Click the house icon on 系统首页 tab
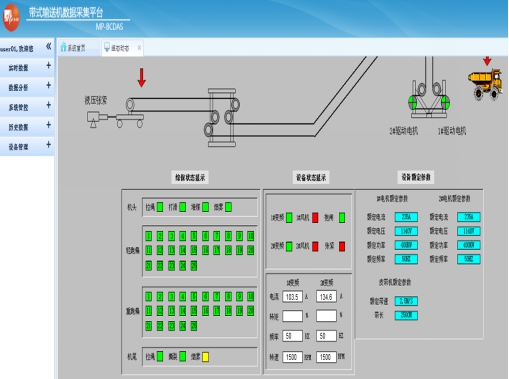Viewport: 509px width, 379px height. (x=63, y=47)
